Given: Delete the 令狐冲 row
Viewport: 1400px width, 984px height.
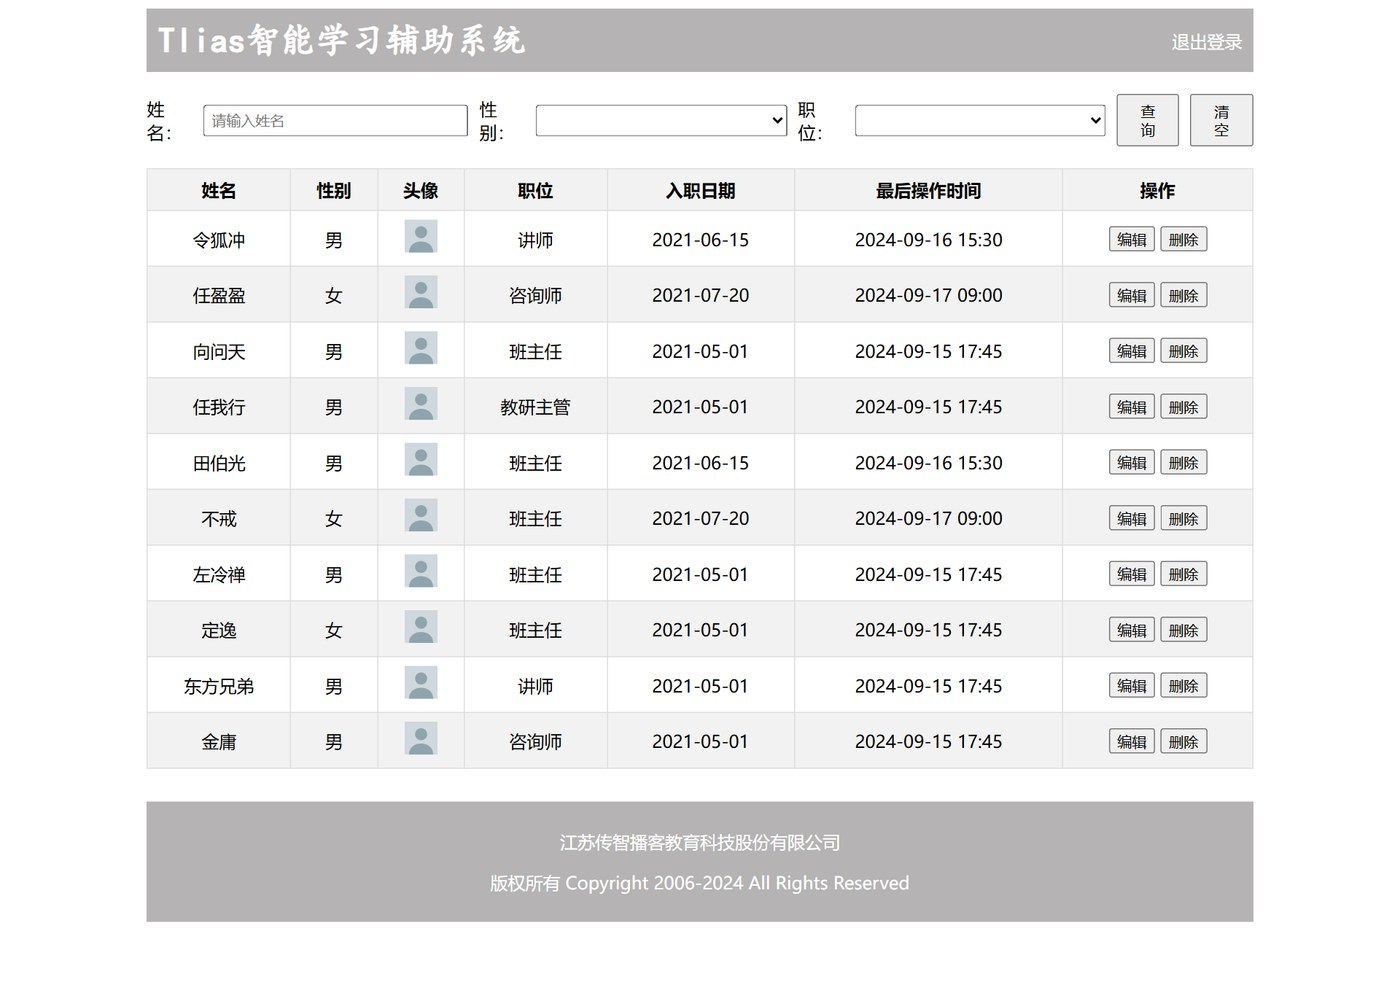Looking at the screenshot, I should click(1184, 240).
